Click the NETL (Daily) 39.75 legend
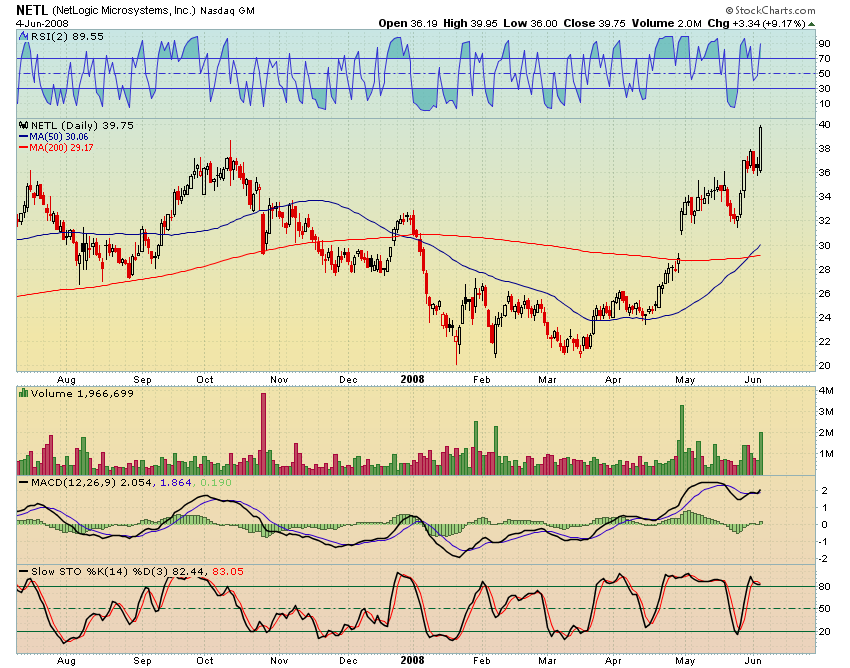Image resolution: width=850 pixels, height=668 pixels. click(82, 125)
